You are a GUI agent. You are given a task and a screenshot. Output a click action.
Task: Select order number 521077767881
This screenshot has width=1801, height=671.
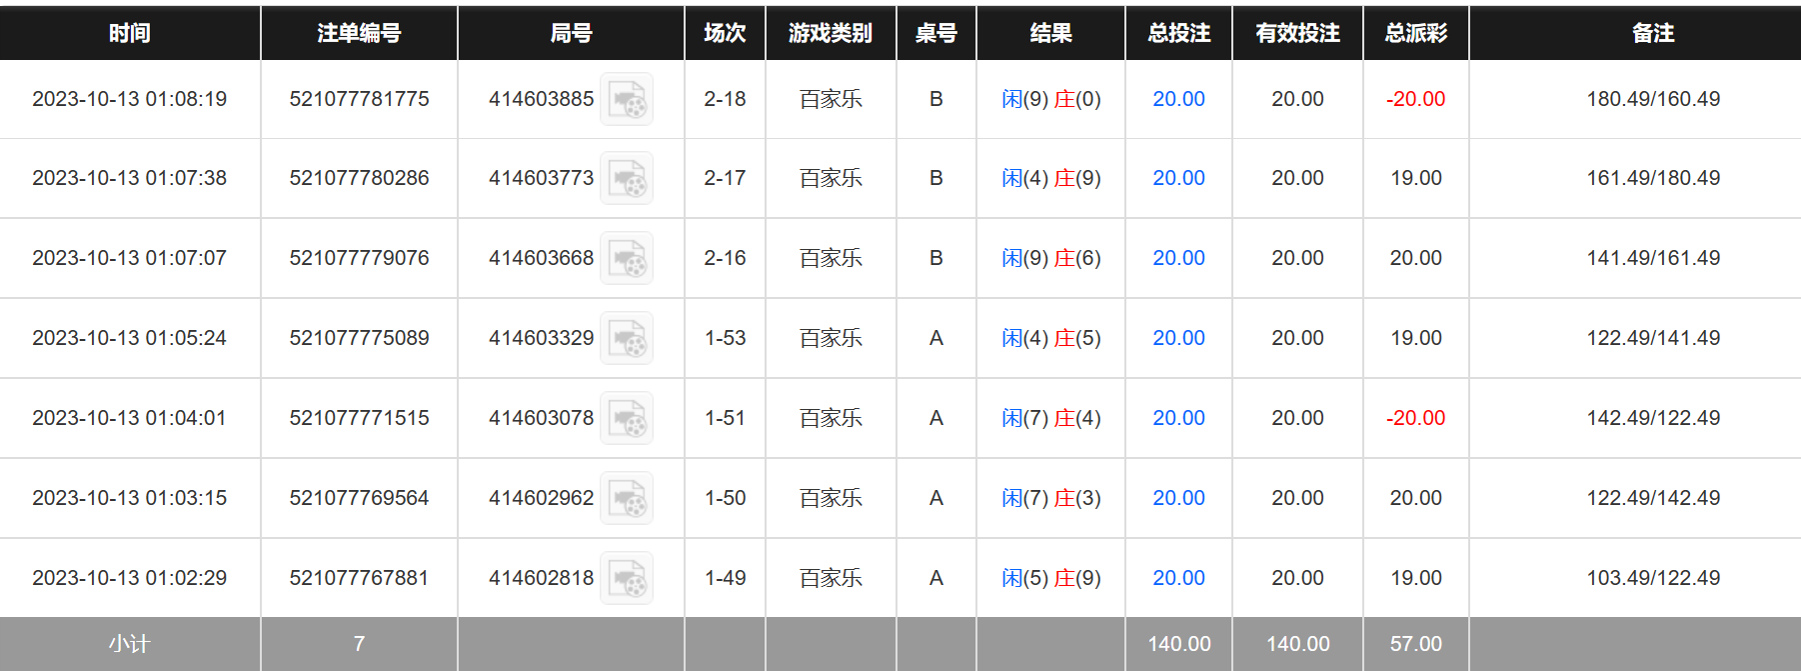[x=359, y=578]
